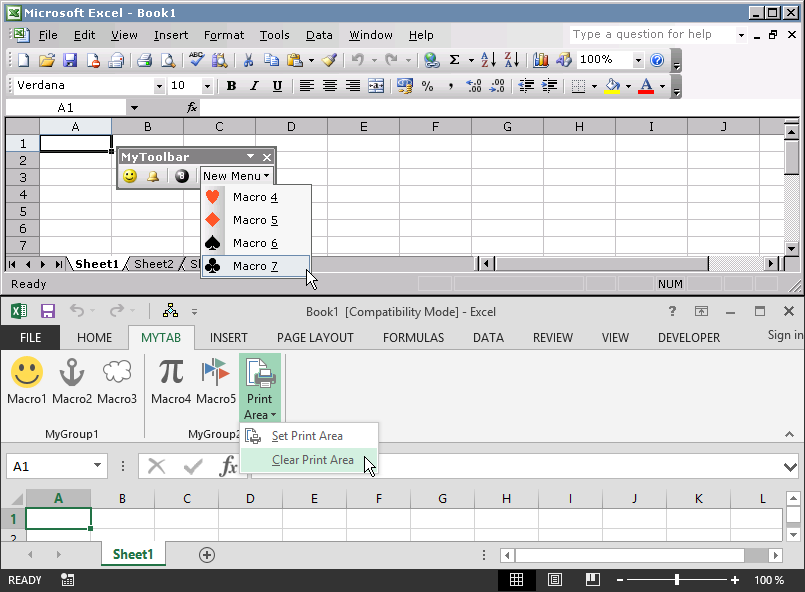Click the smiley face icon in MyToolbar
This screenshot has height=592, width=805.
click(x=130, y=176)
